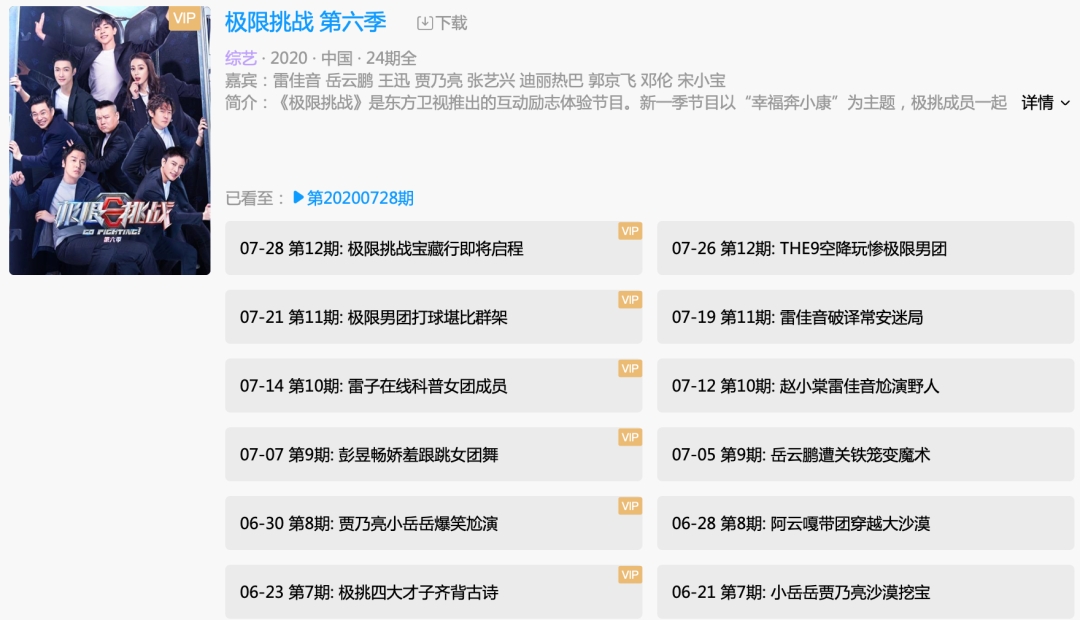
Task: Expand 详情 to show full description
Action: (1046, 103)
